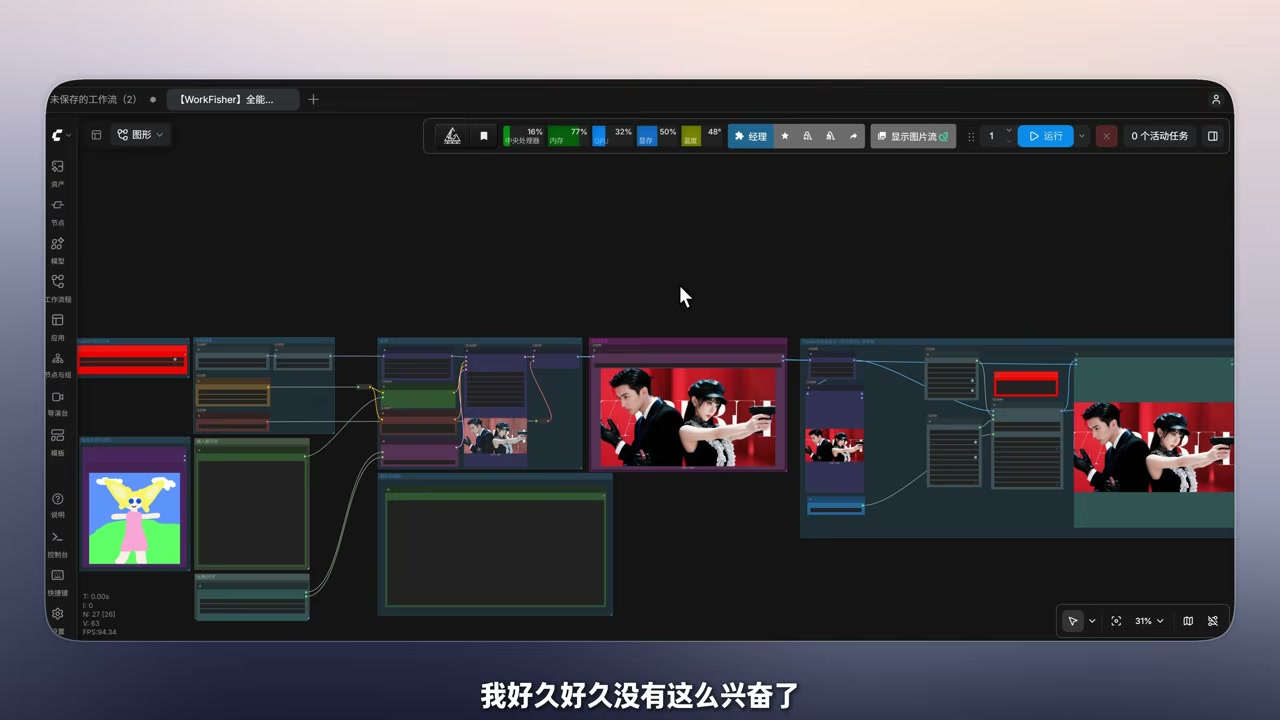Toggle link visibility icon at bottom right
The image size is (1280, 720).
[1213, 621]
